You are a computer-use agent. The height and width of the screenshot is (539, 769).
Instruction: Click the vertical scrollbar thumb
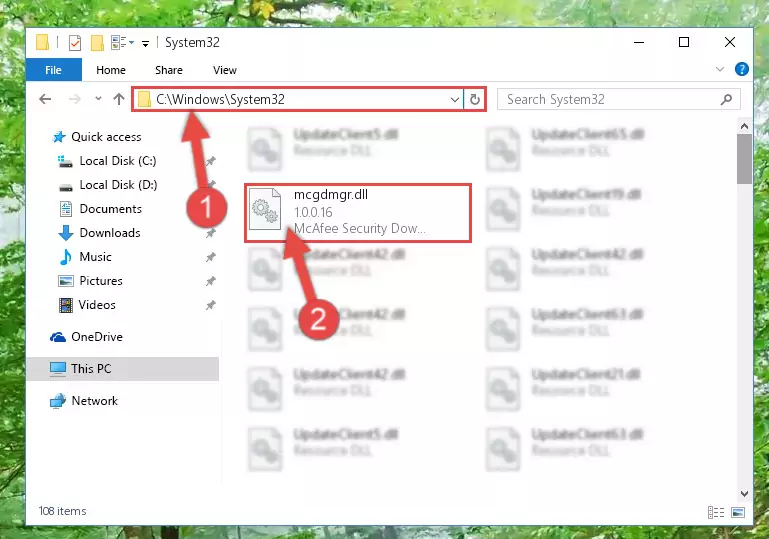click(744, 159)
